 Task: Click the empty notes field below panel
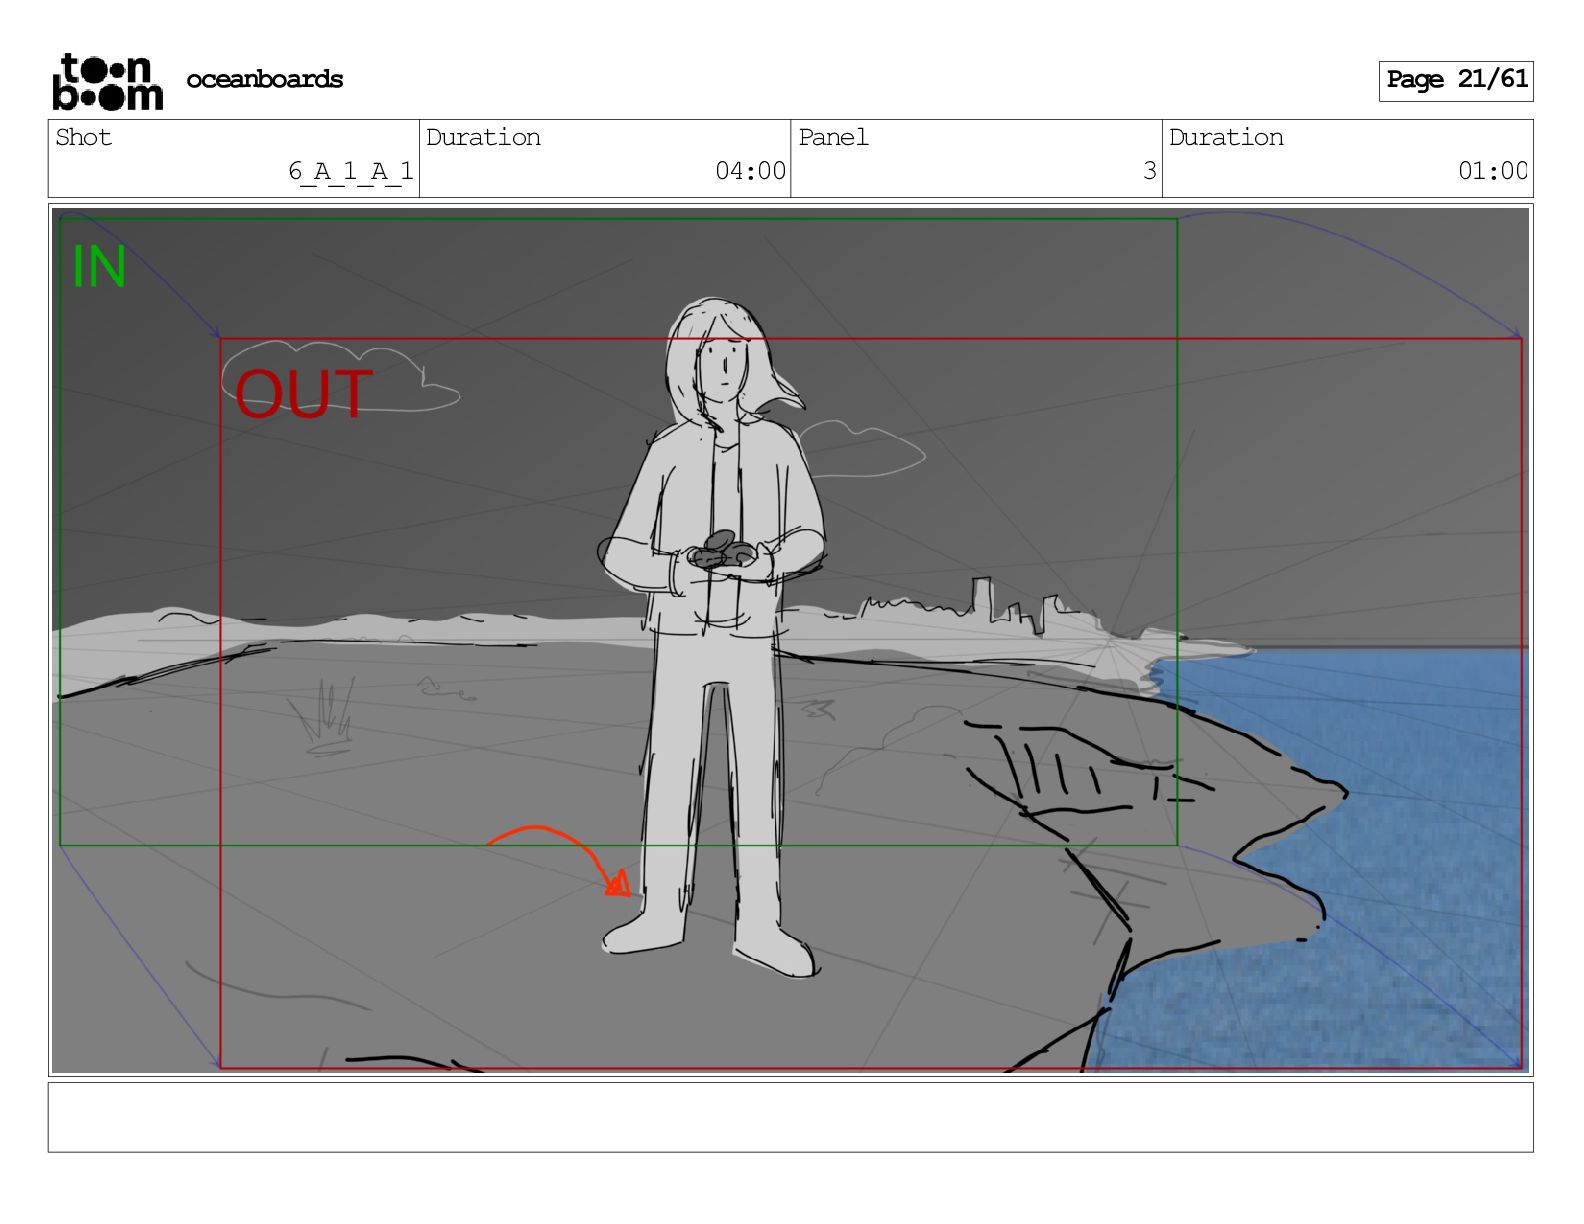(x=790, y=1117)
